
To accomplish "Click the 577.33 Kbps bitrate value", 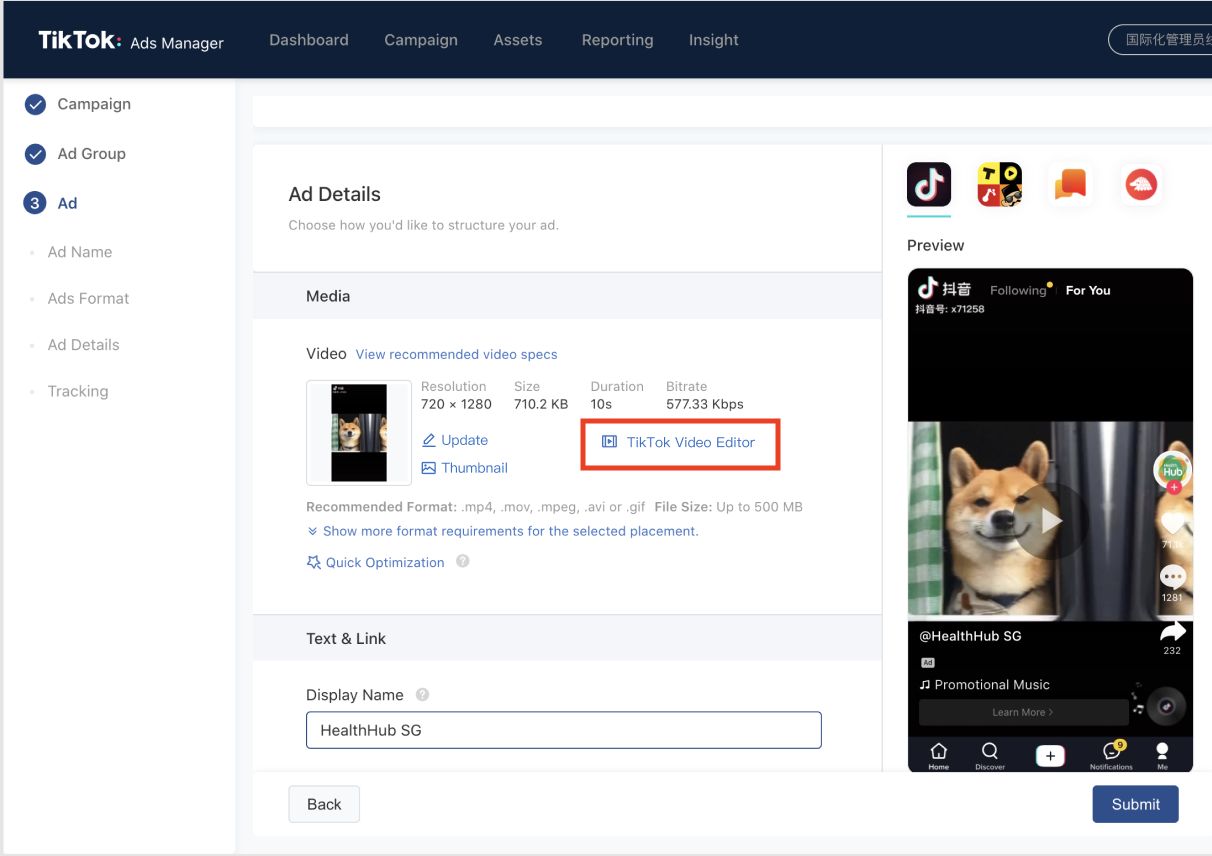I will coord(705,404).
